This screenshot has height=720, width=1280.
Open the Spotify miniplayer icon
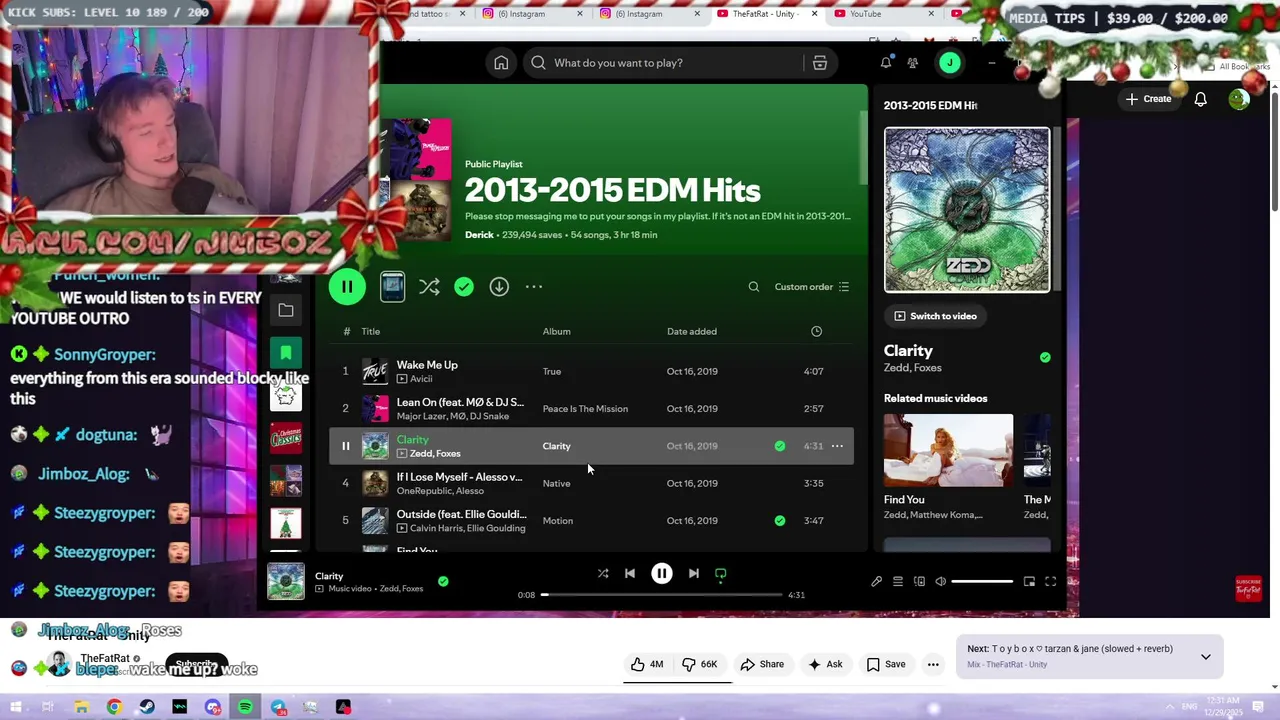pos(1029,582)
